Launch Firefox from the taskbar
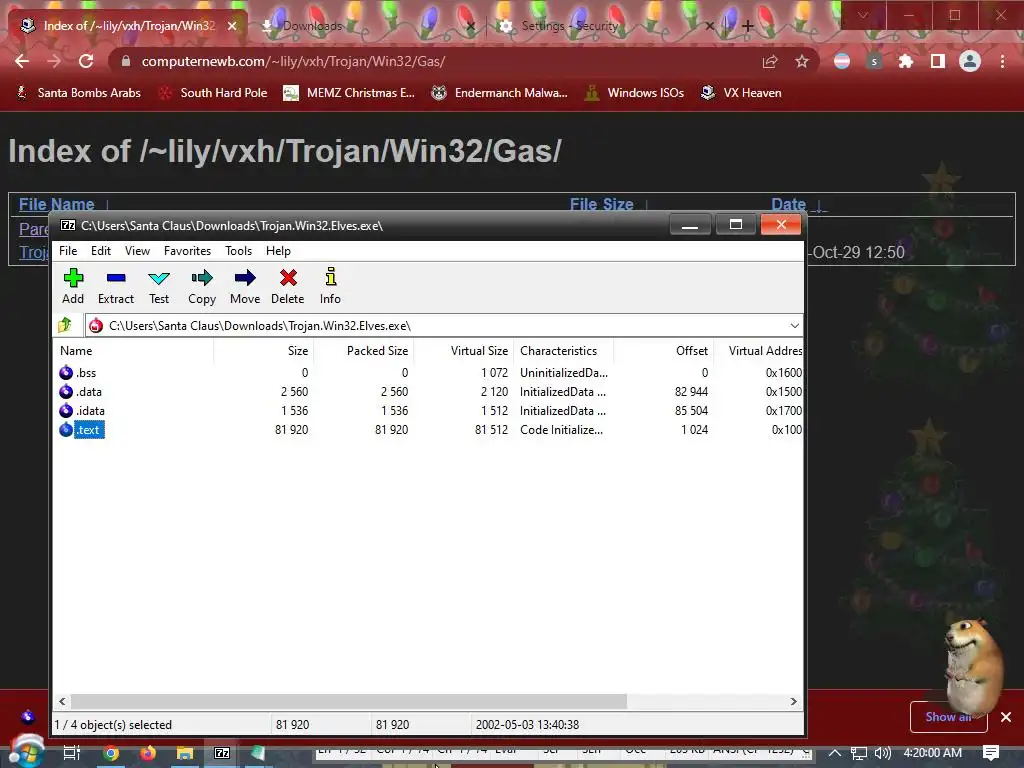Viewport: 1024px width, 768px height. click(148, 753)
